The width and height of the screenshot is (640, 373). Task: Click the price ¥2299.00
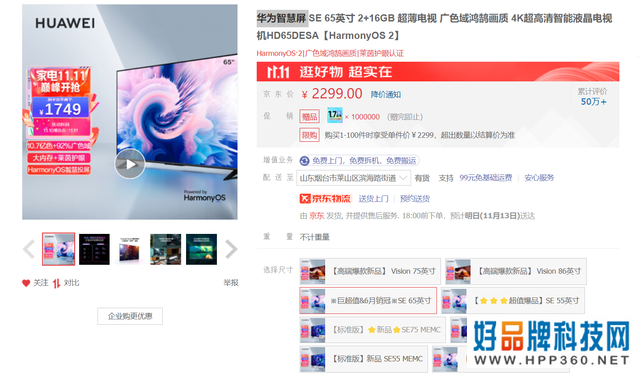[x=331, y=94]
